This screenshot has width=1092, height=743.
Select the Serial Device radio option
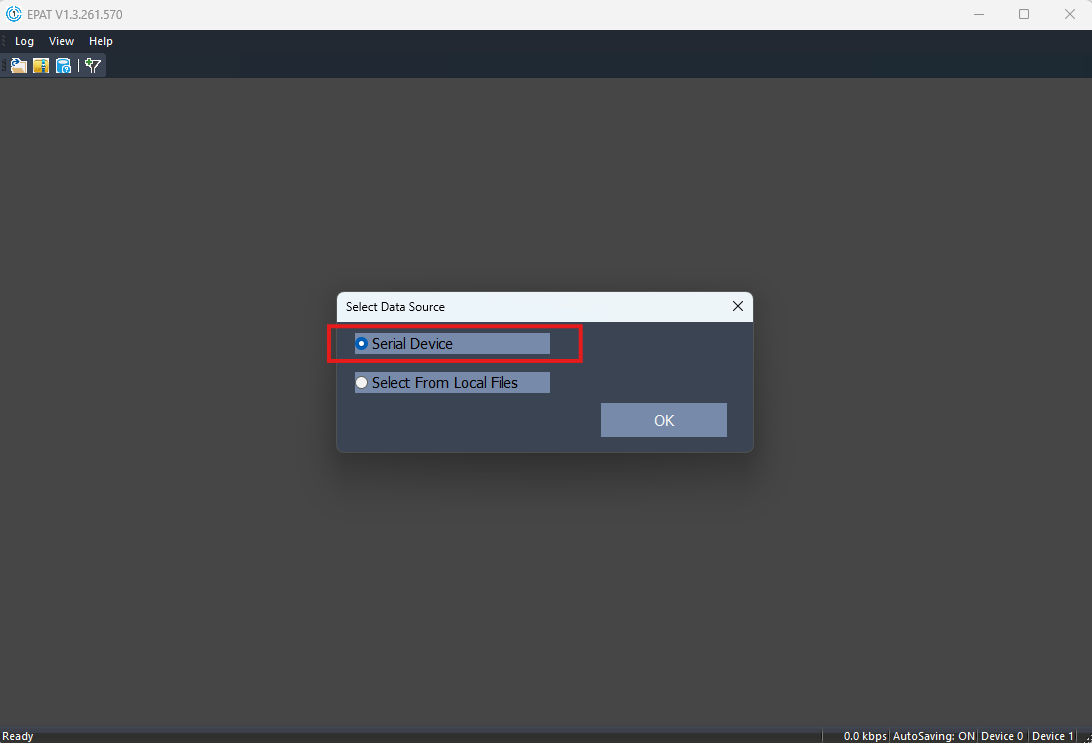tap(362, 344)
